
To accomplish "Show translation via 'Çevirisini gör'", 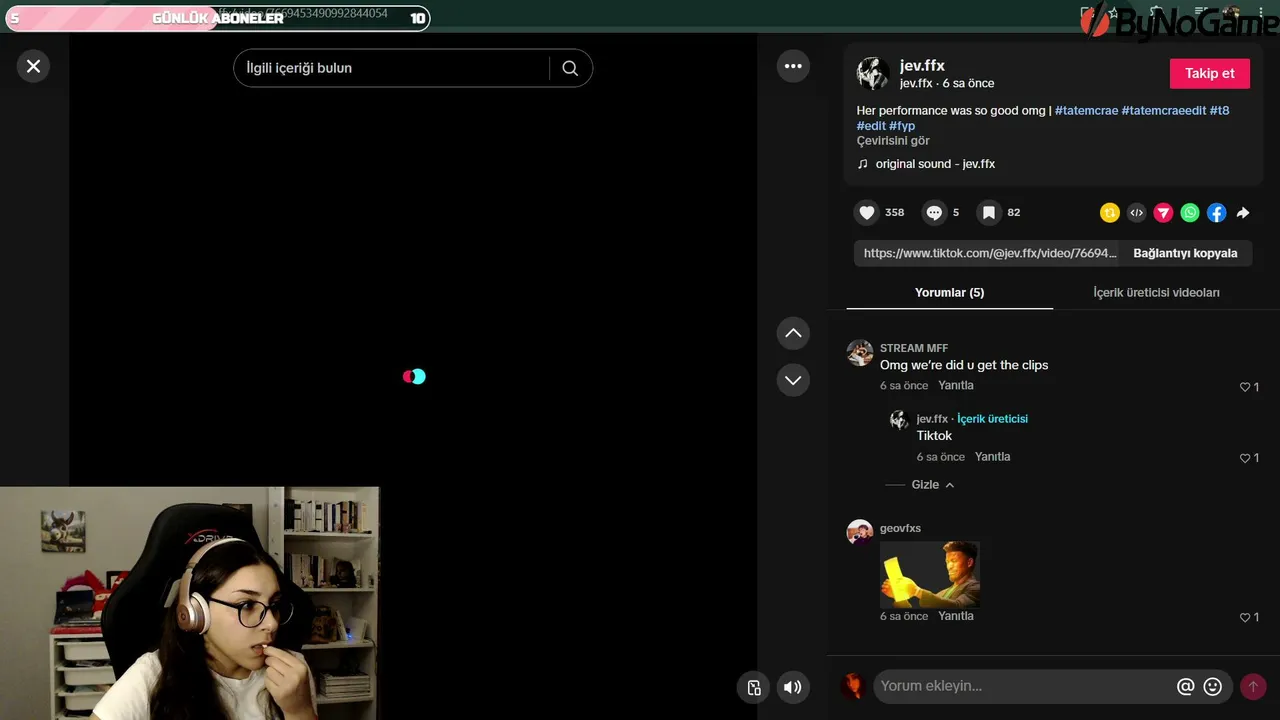I will pos(893,141).
